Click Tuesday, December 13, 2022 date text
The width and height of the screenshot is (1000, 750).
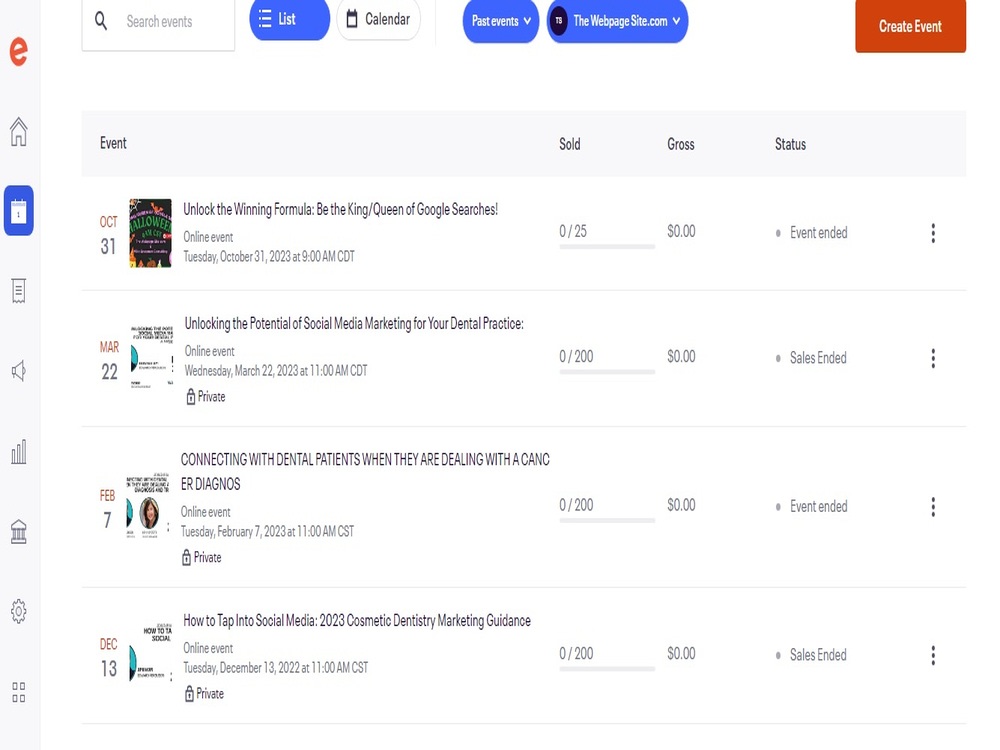276,668
